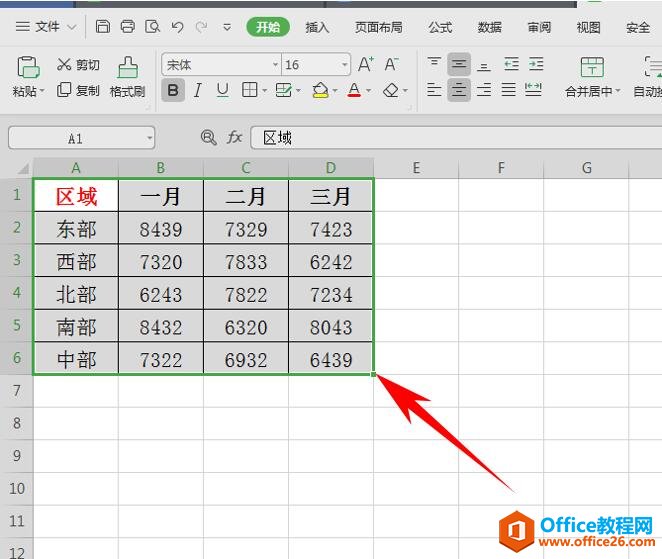This screenshot has width=662, height=559.
Task: Toggle Bold formatting
Action: (173, 90)
